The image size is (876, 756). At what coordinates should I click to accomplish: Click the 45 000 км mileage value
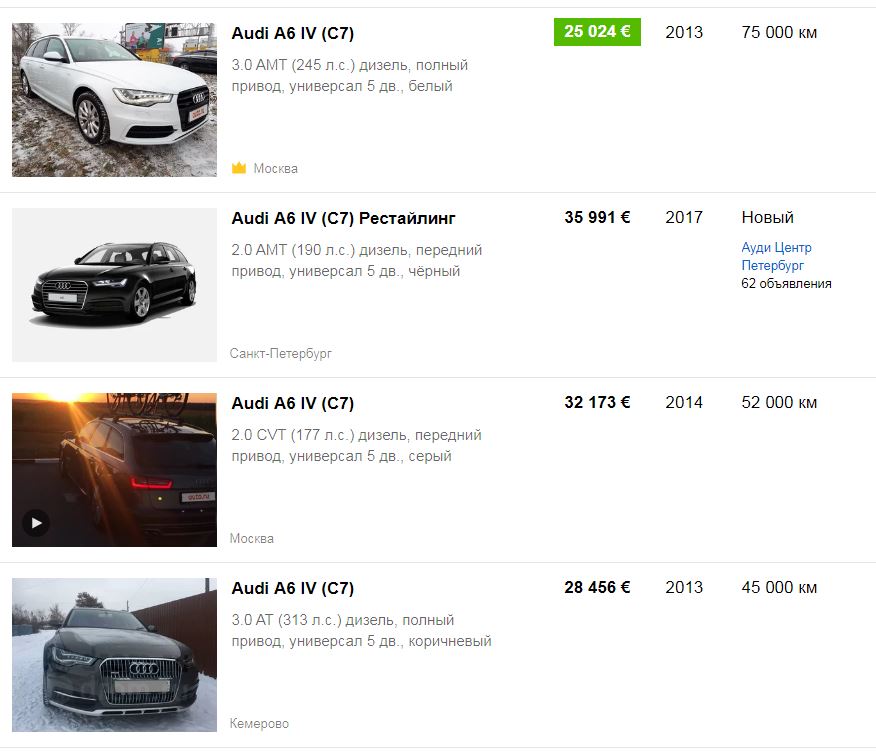coord(779,587)
